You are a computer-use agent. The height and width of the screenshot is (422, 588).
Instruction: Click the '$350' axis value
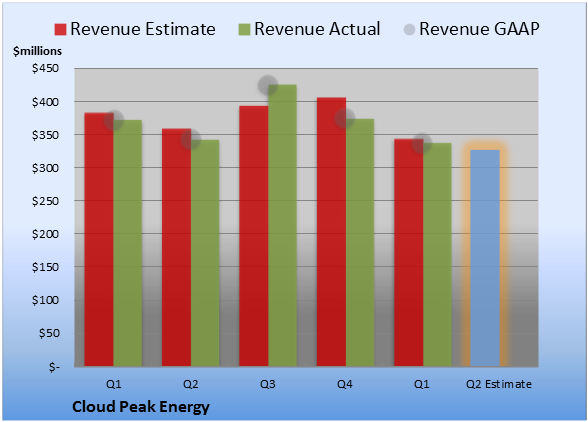pos(46,135)
